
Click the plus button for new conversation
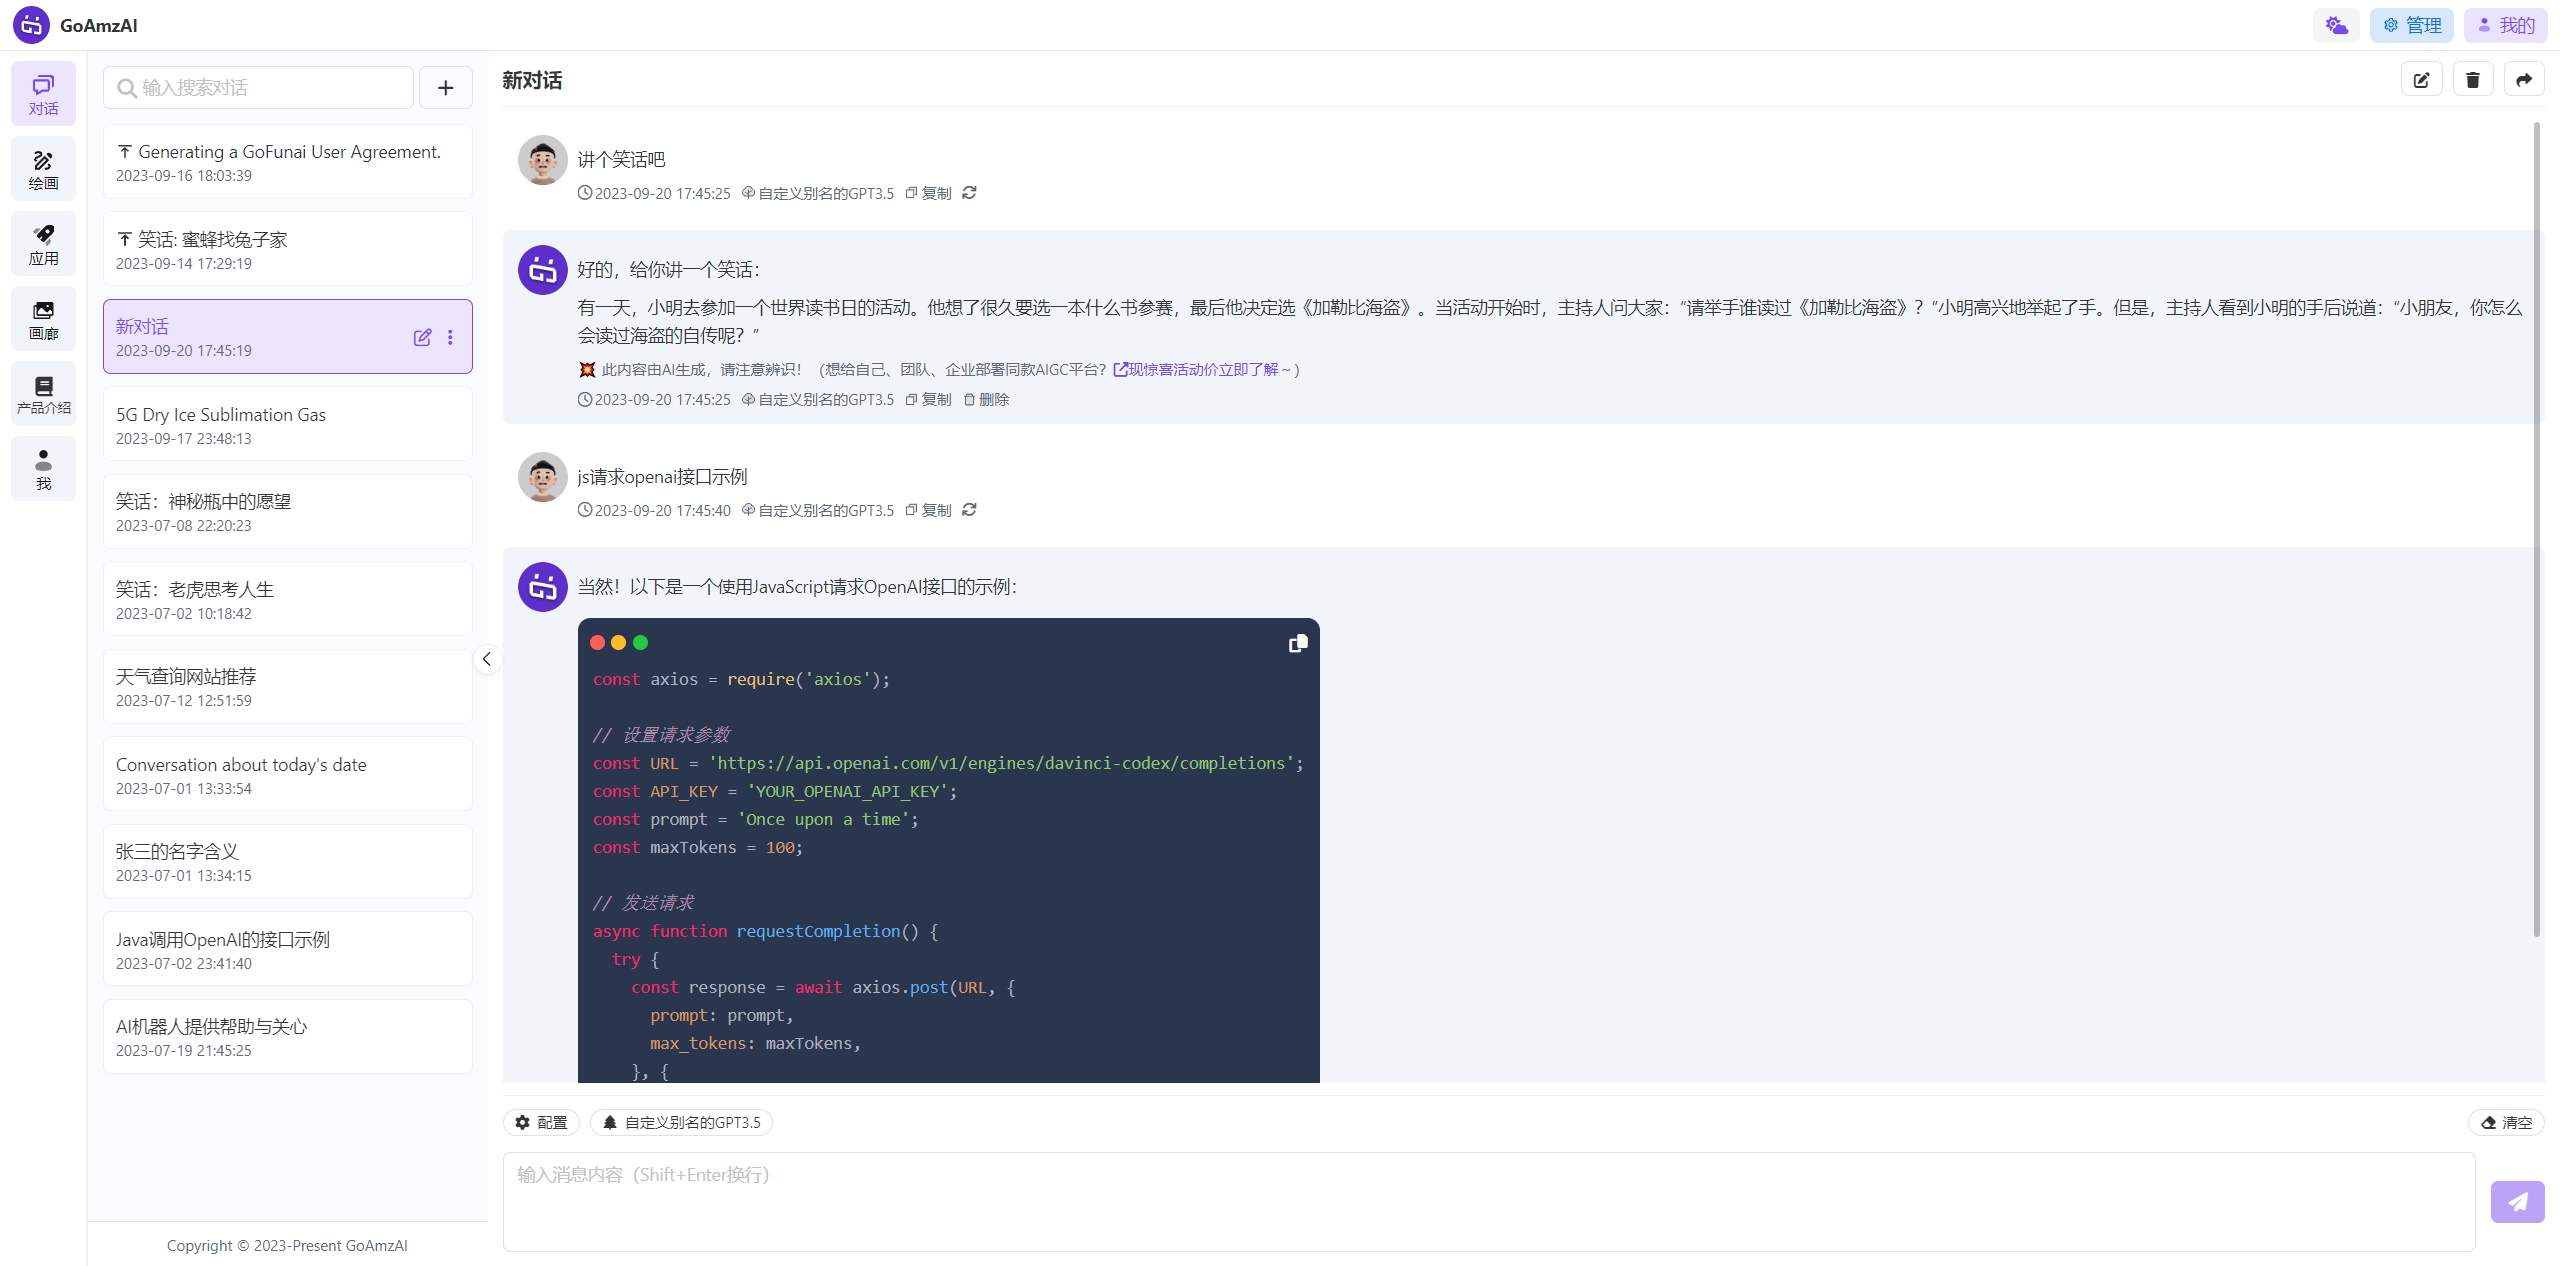(445, 88)
